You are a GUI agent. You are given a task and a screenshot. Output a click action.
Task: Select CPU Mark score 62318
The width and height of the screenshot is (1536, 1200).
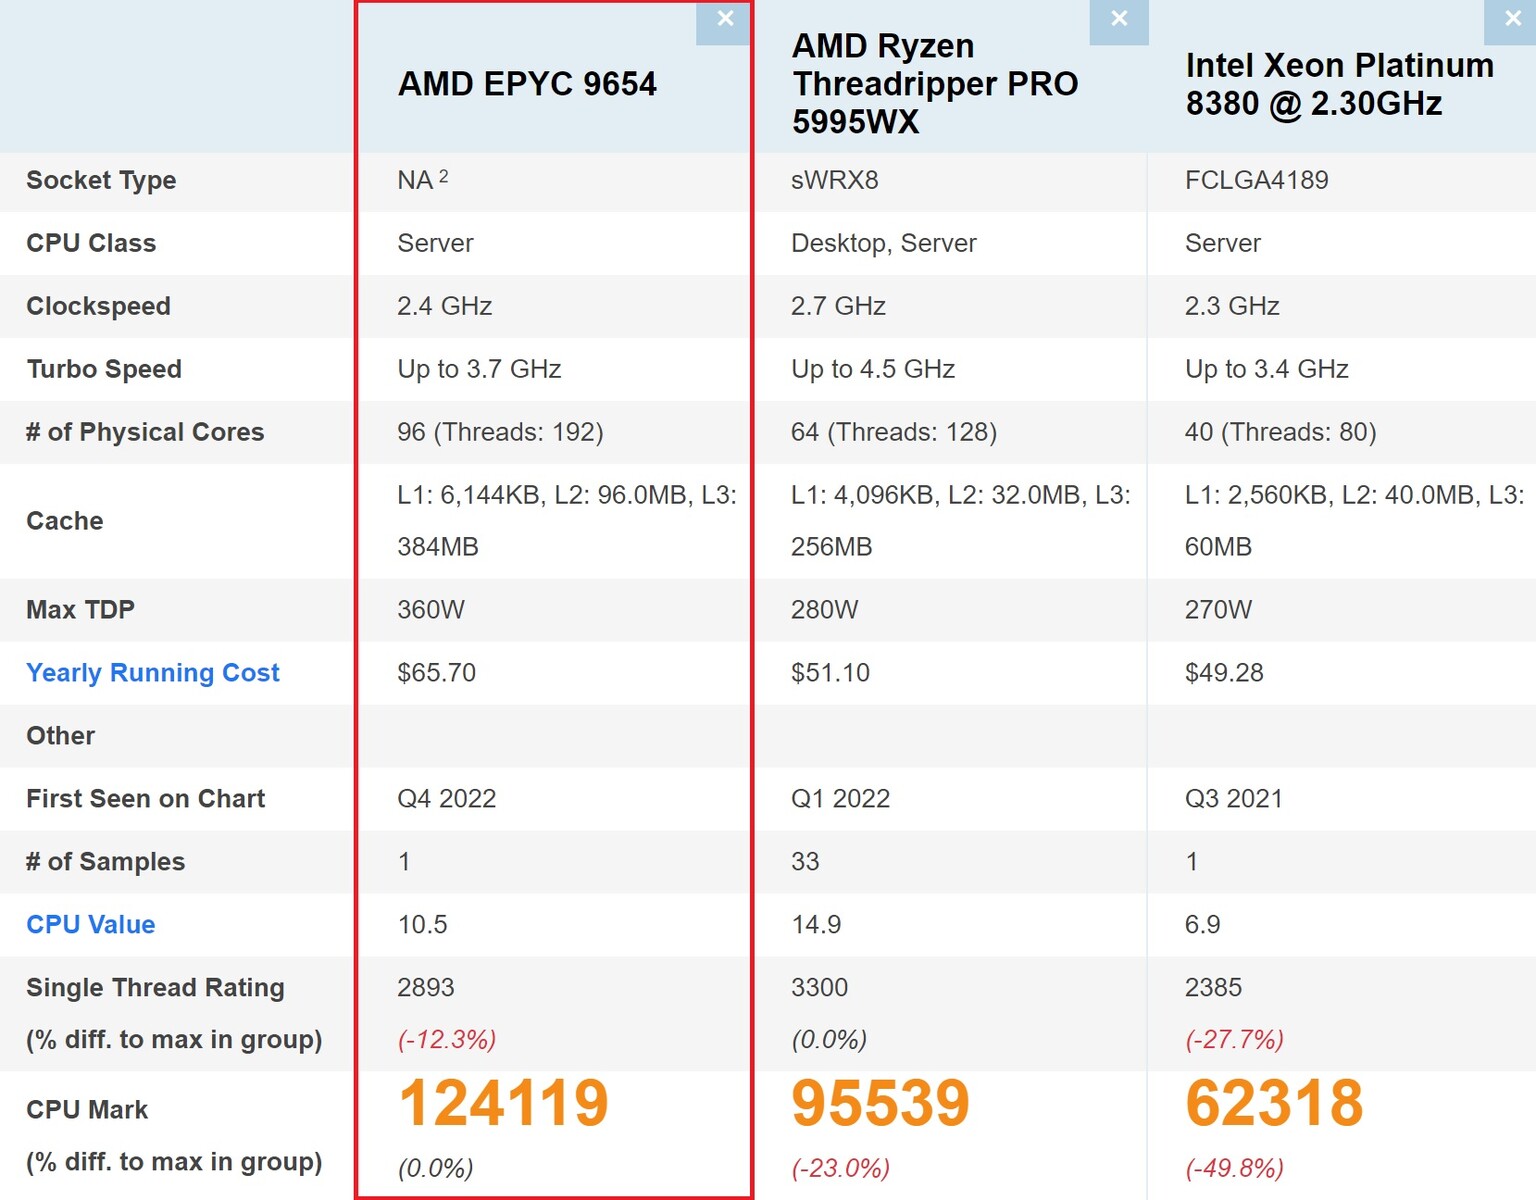[1274, 1103]
